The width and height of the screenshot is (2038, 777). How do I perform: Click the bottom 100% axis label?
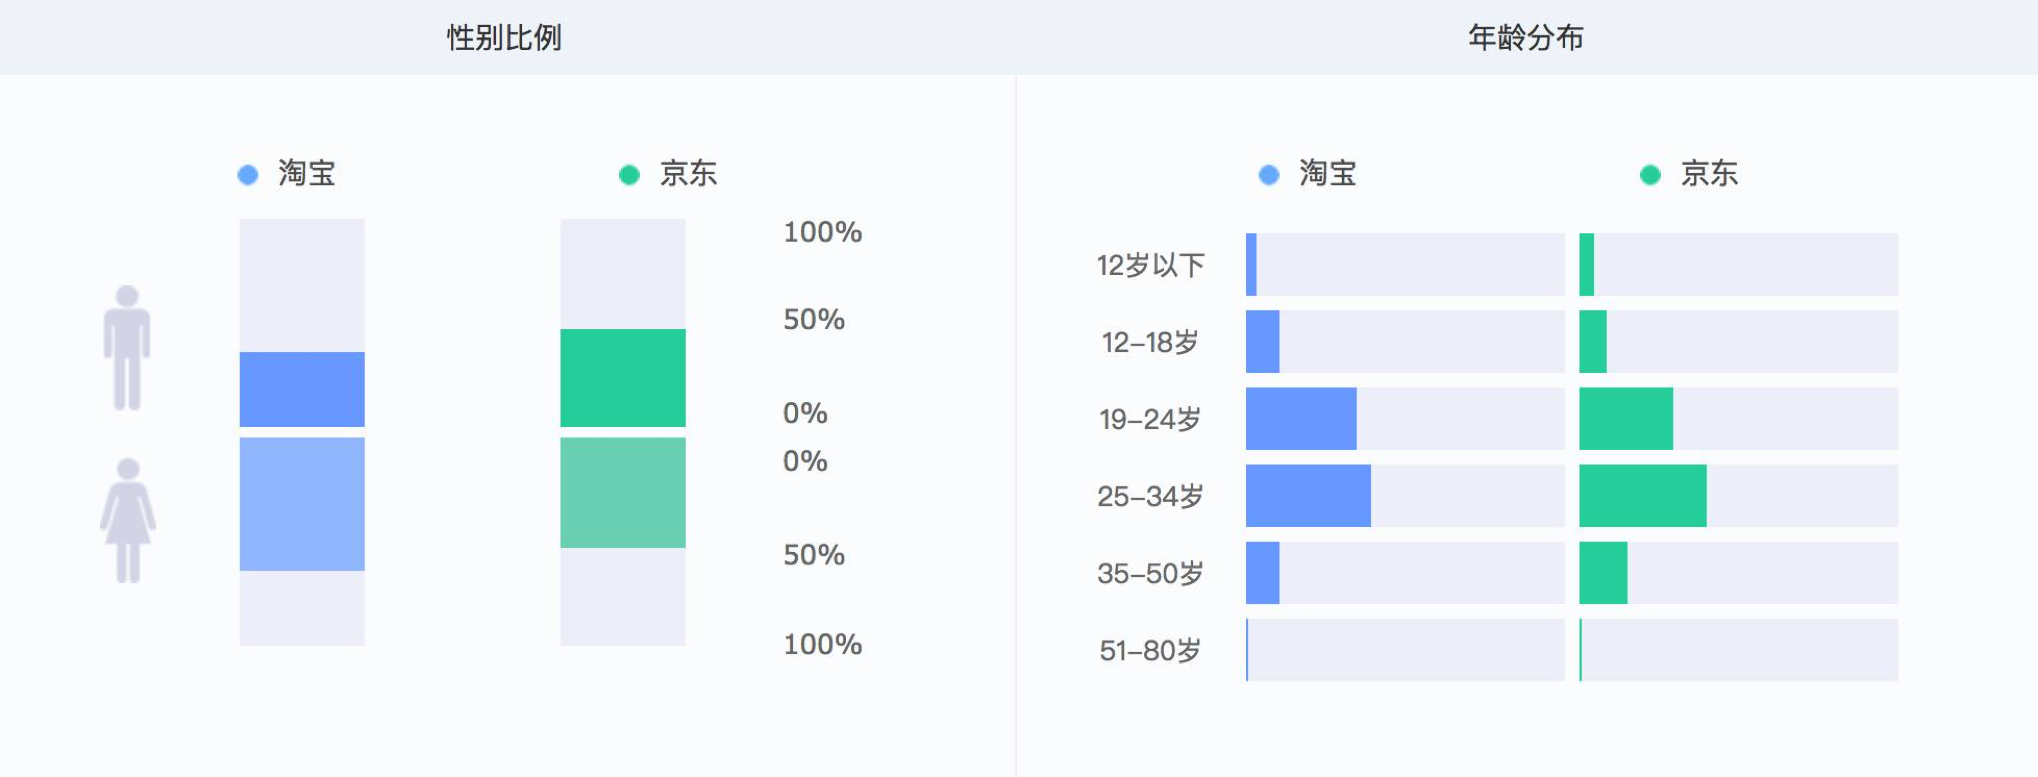click(822, 644)
